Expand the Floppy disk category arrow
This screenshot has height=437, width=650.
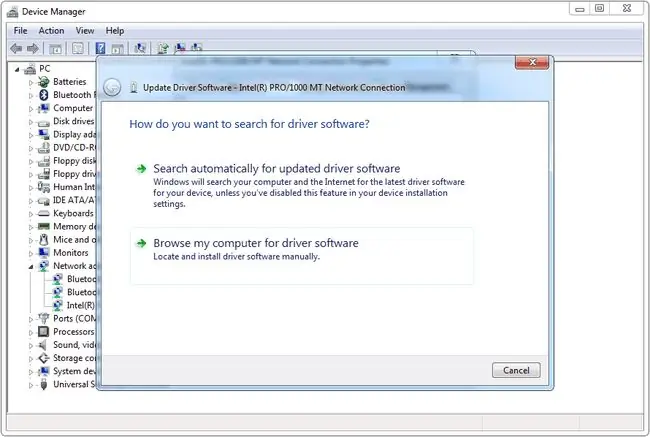coord(31,162)
